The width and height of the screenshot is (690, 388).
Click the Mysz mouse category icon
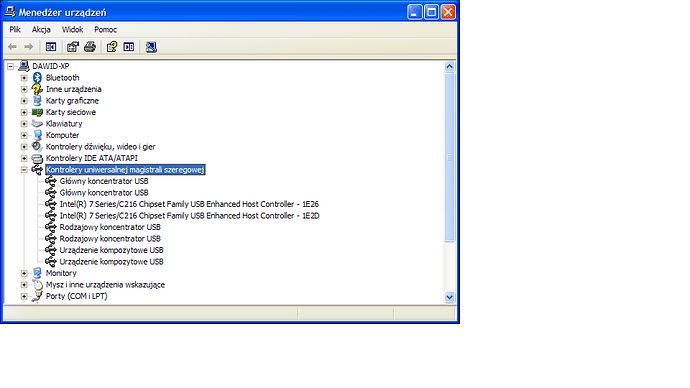pyautogui.click(x=37, y=285)
